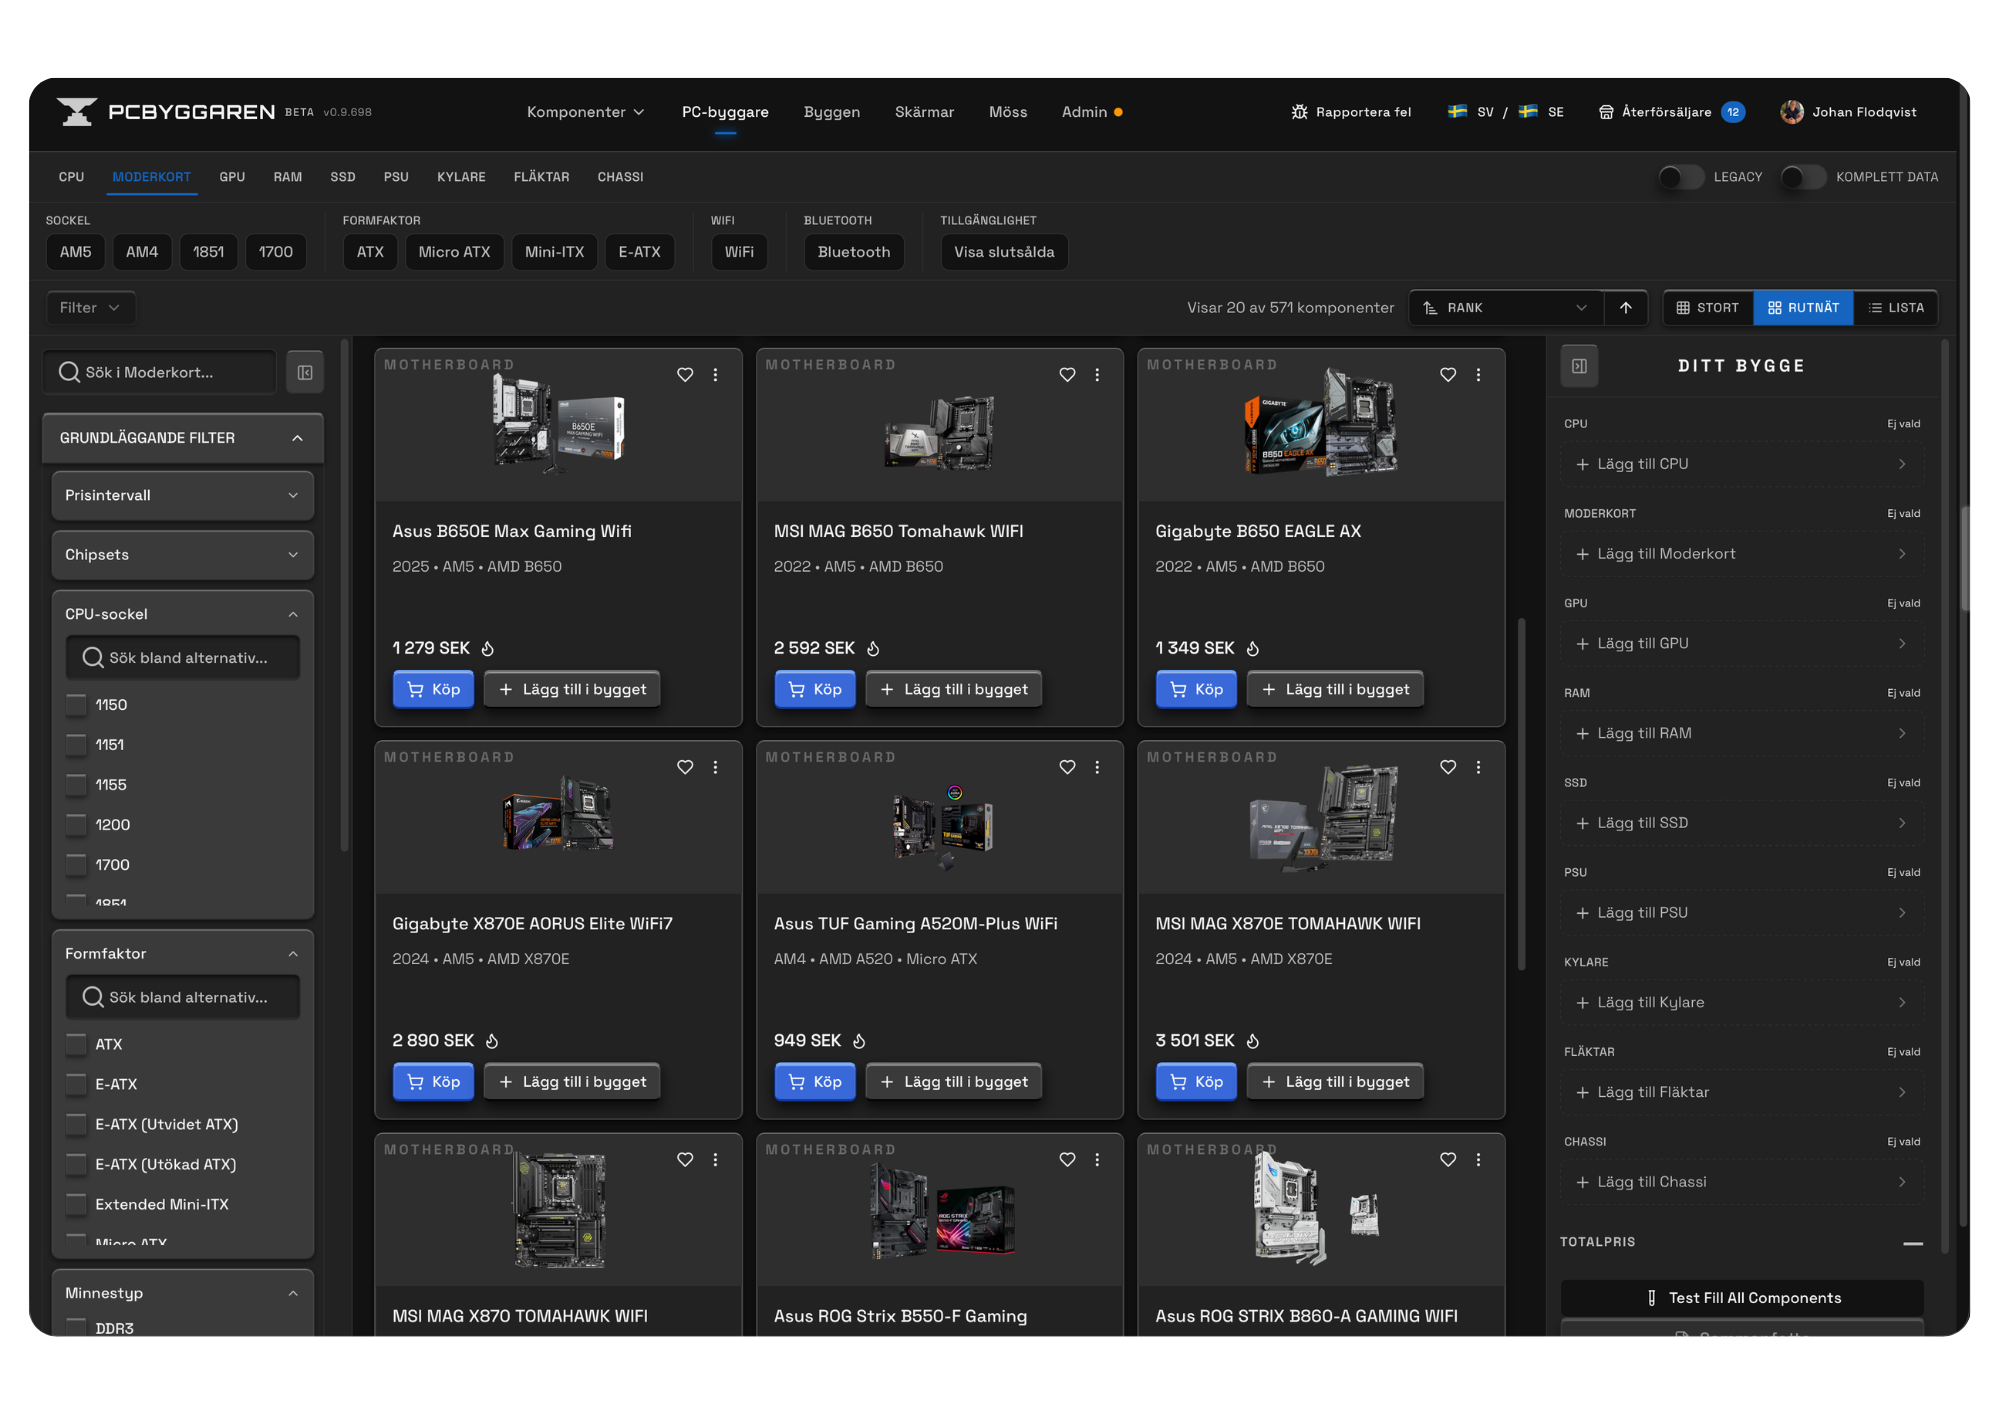The height and width of the screenshot is (1414, 2000).
Task: Click the Sök i Moderkort search field
Action: pos(160,372)
